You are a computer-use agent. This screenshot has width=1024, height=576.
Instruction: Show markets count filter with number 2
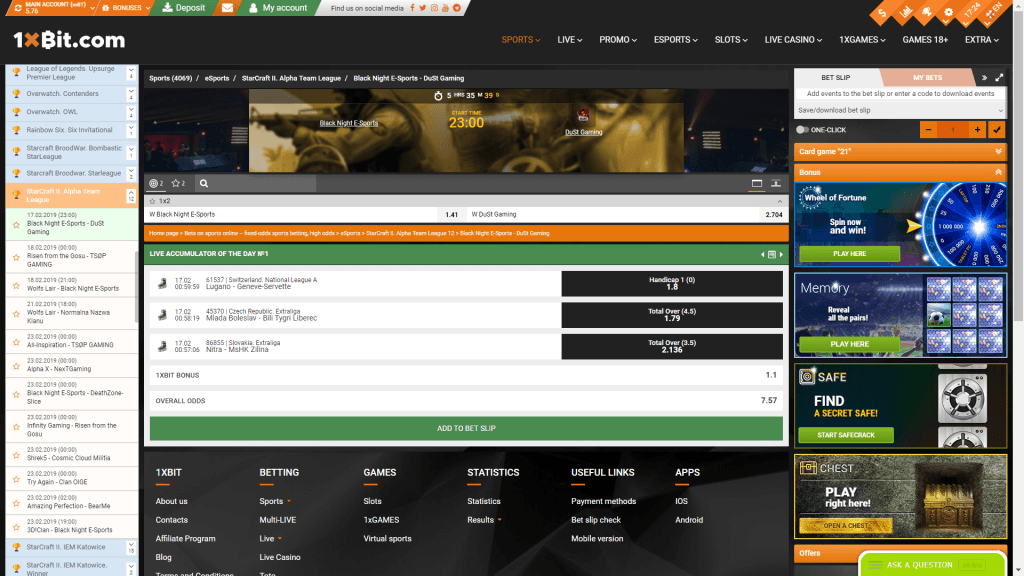pyautogui.click(x=156, y=184)
